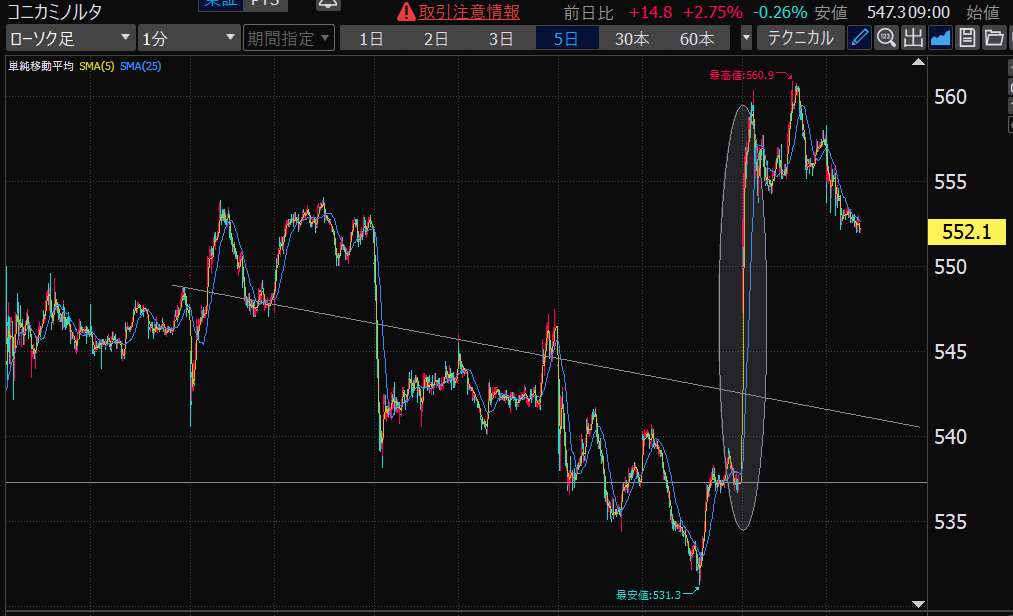This screenshot has width=1013, height=616.
Task: Toggle the blue area chart icon
Action: 940,39
